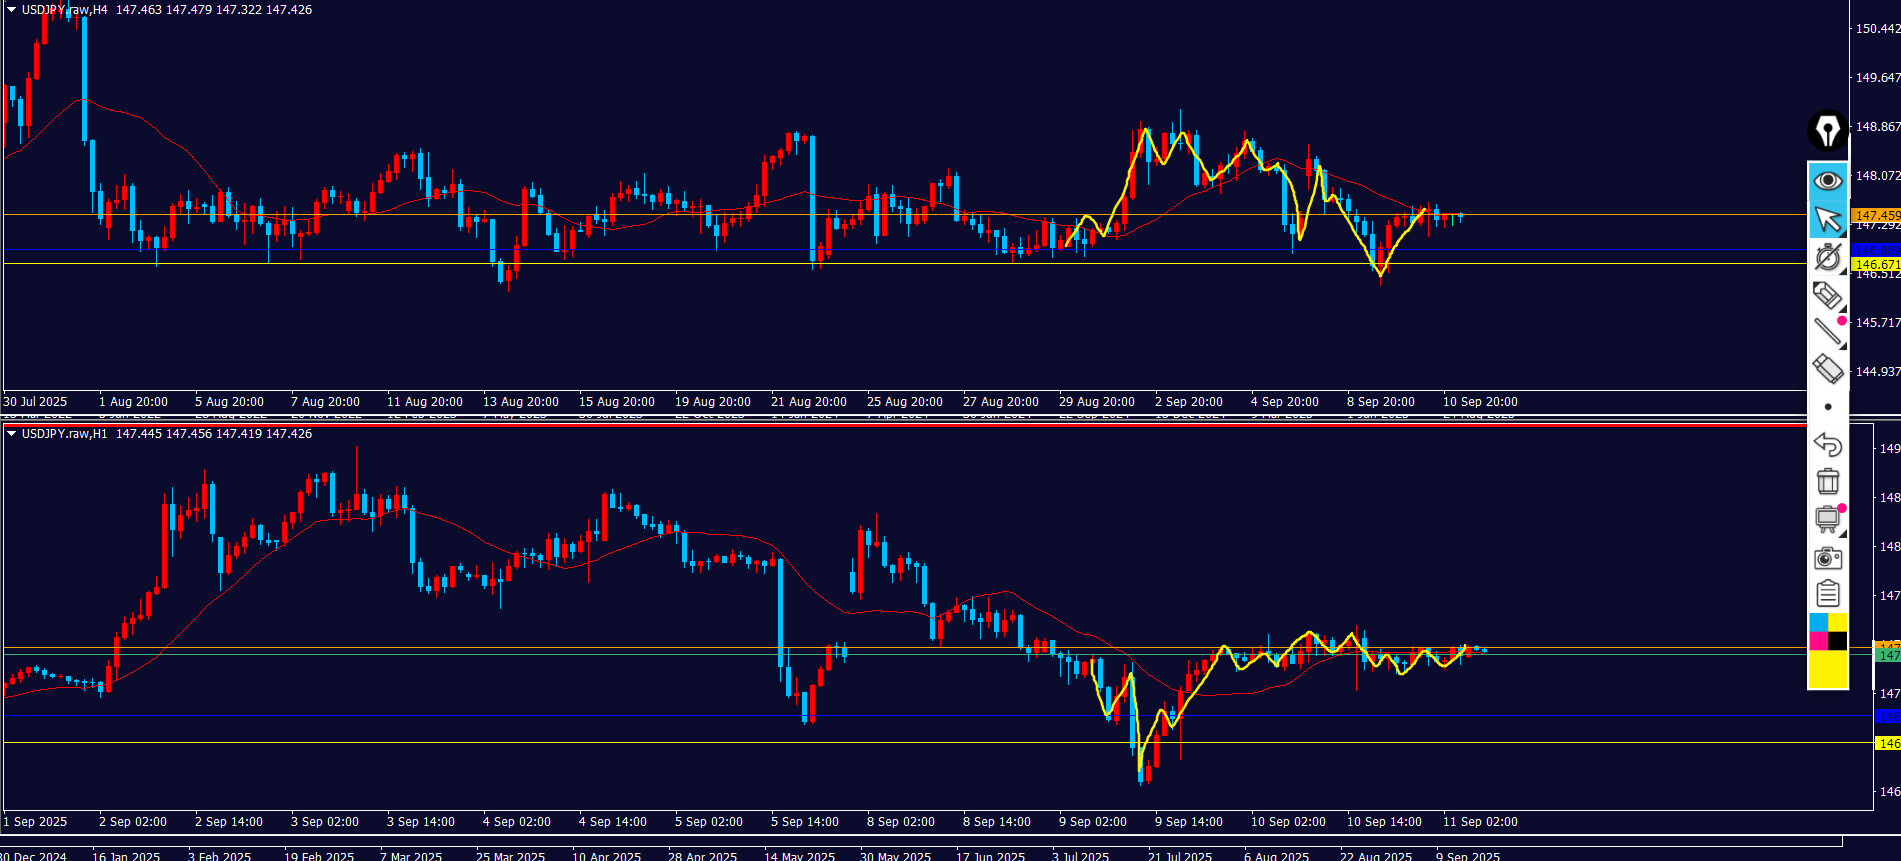Pick the cyan color swatch
Image resolution: width=1901 pixels, height=861 pixels.
1818,623
